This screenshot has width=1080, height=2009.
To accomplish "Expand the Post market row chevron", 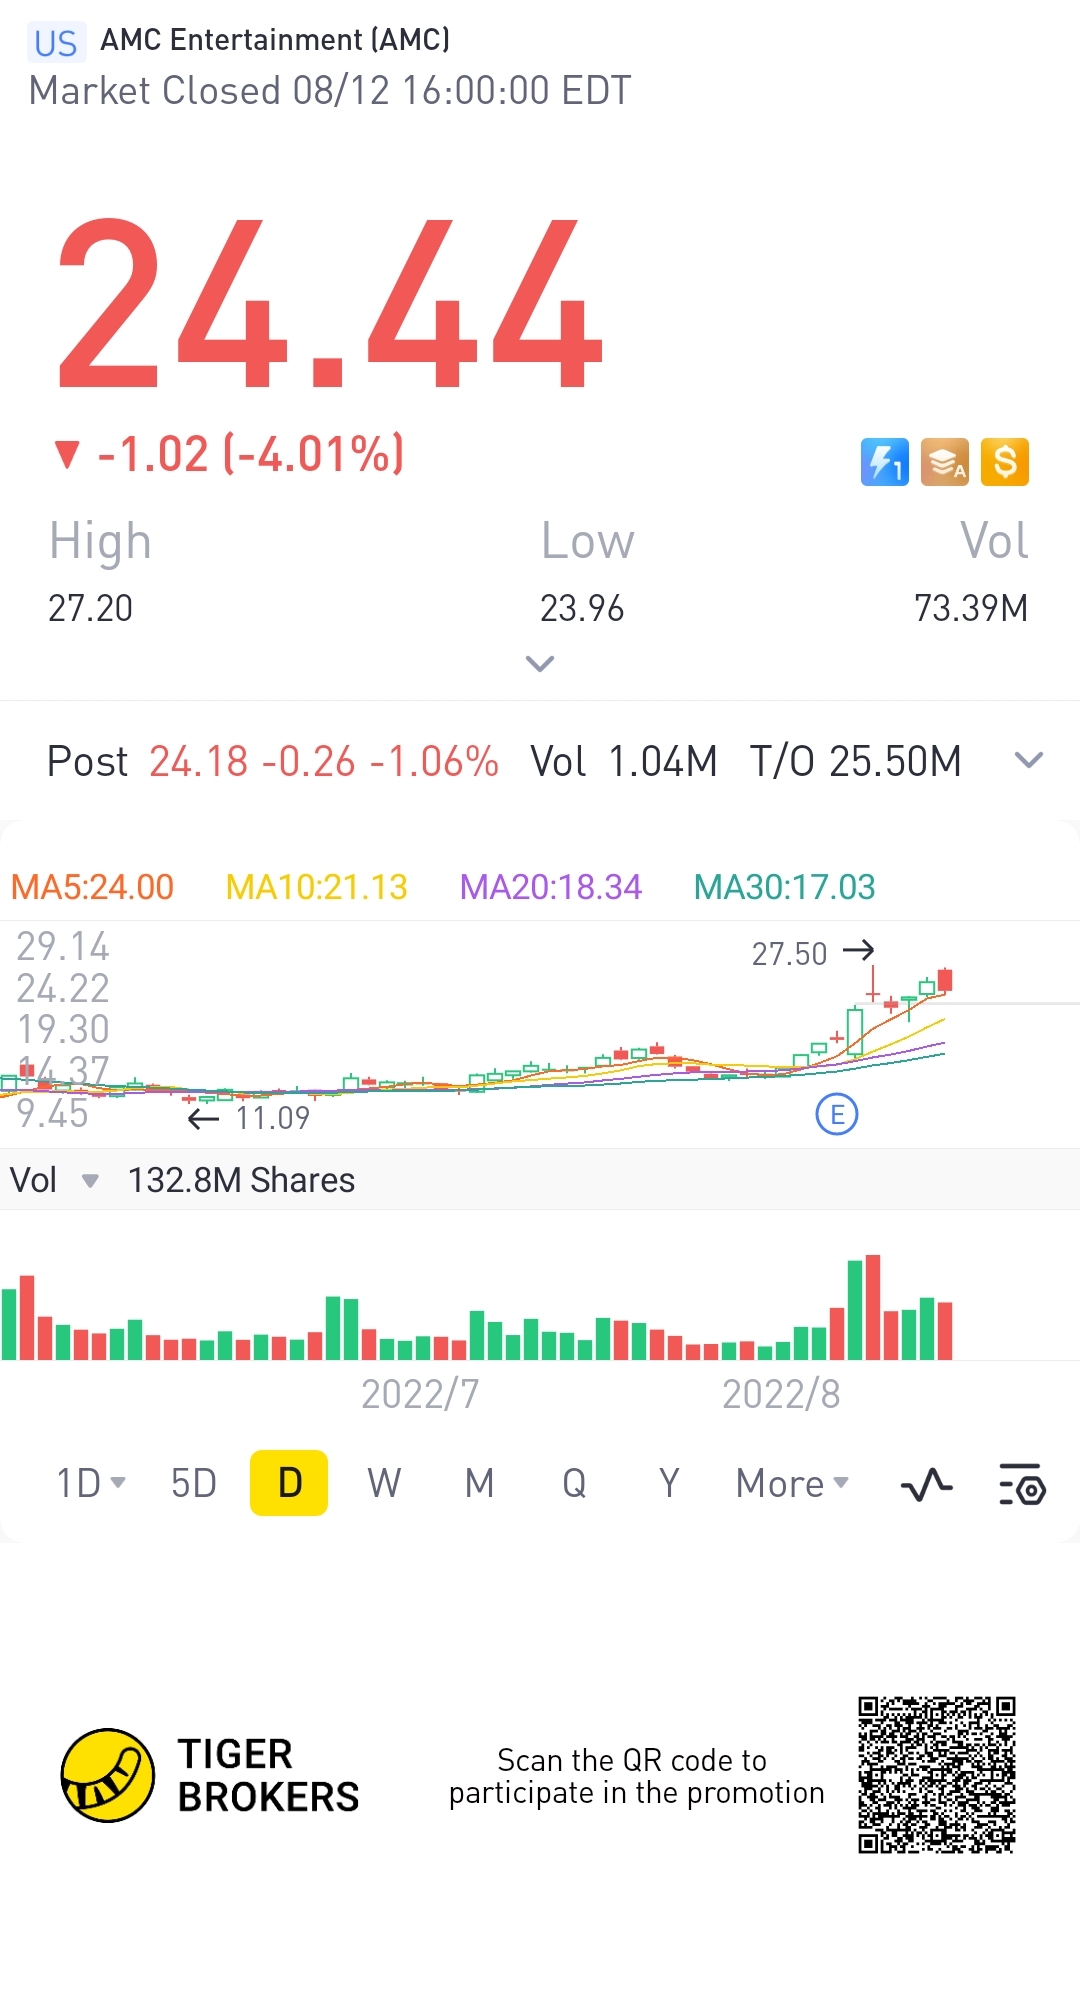I will click(1029, 761).
